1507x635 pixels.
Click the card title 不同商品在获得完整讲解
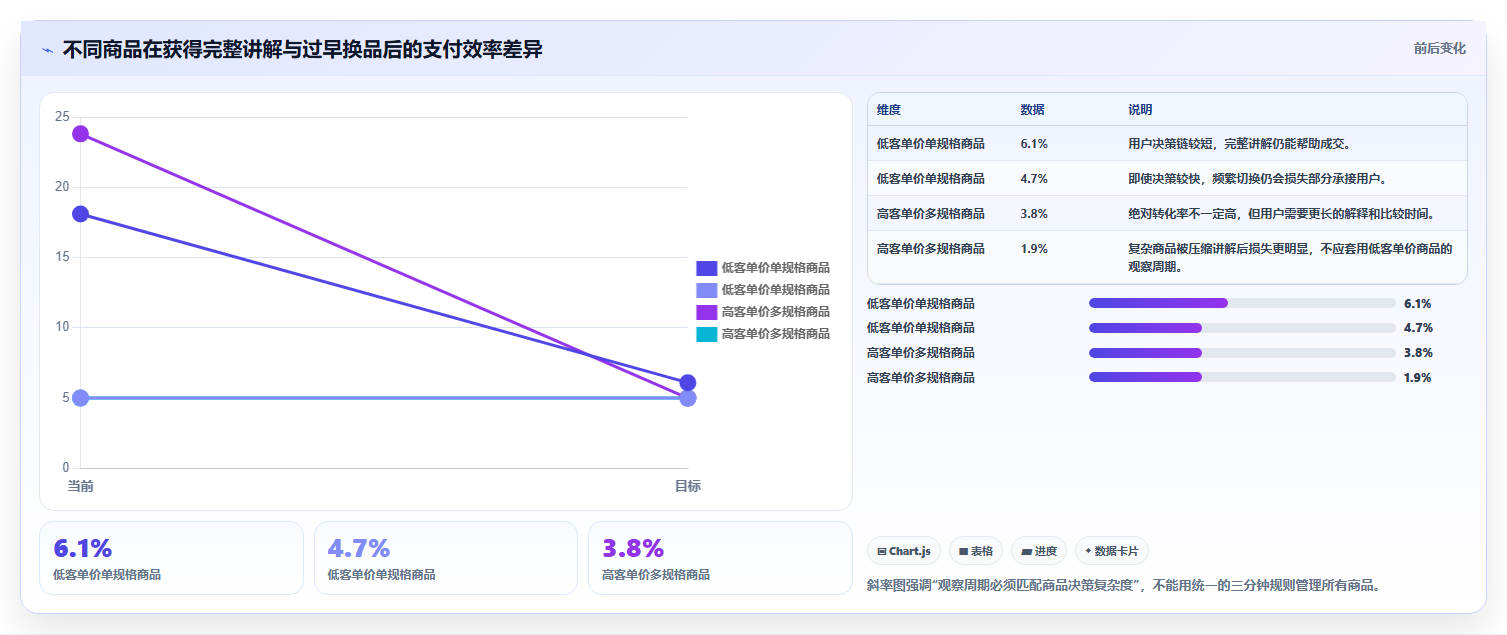pyautogui.click(x=302, y=49)
